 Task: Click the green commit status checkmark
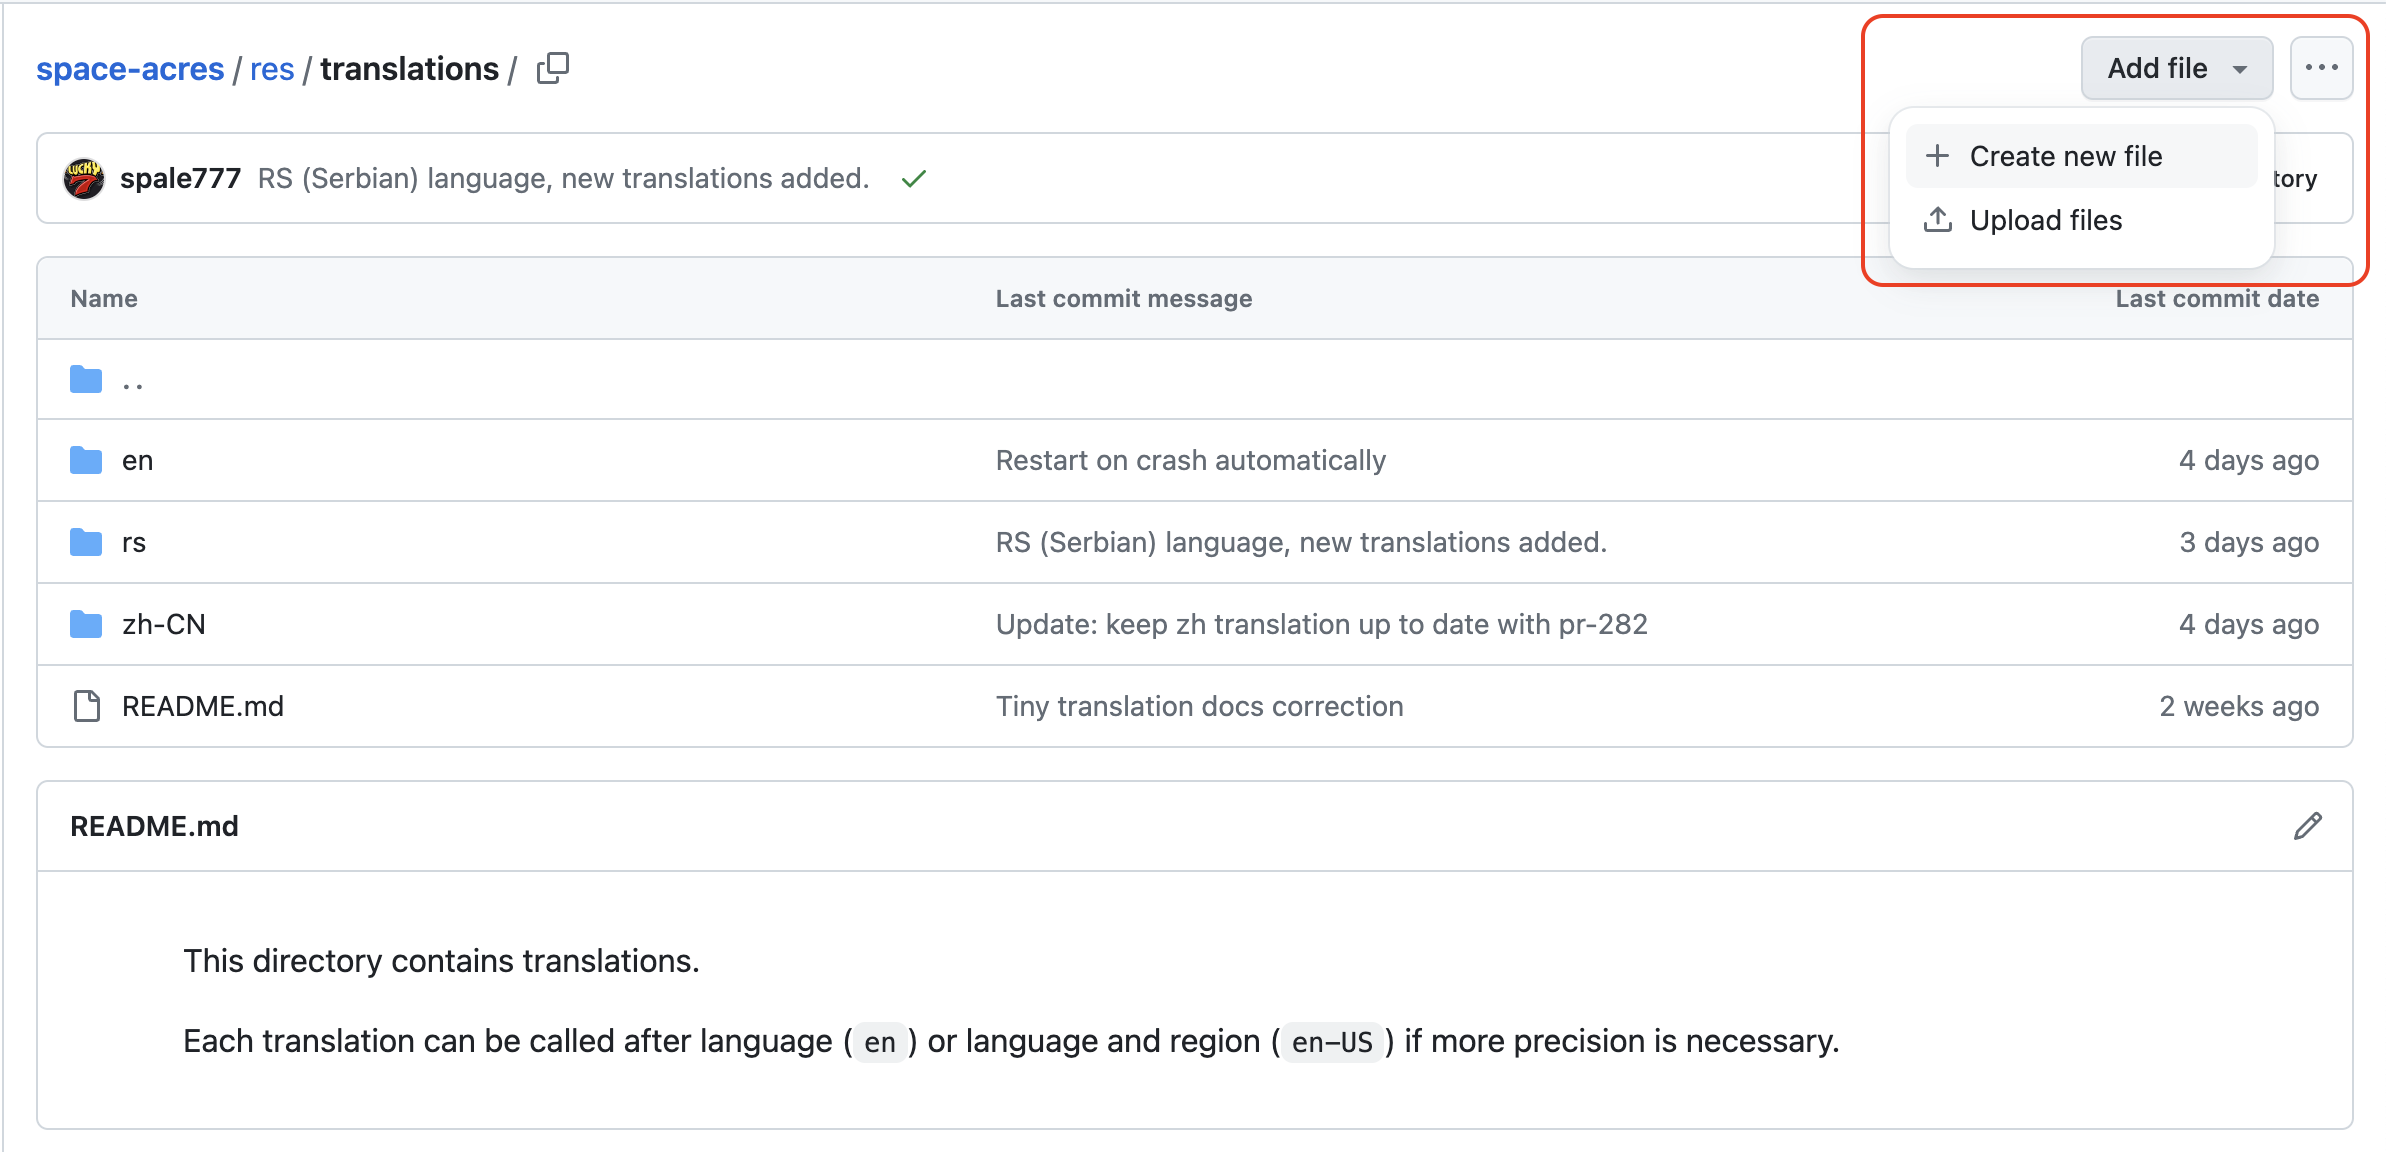pos(913,179)
